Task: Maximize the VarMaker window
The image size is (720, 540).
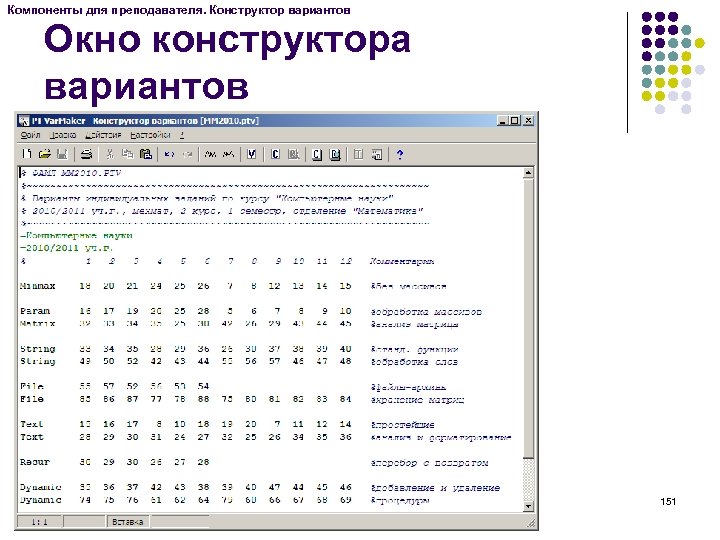Action: pos(515,120)
